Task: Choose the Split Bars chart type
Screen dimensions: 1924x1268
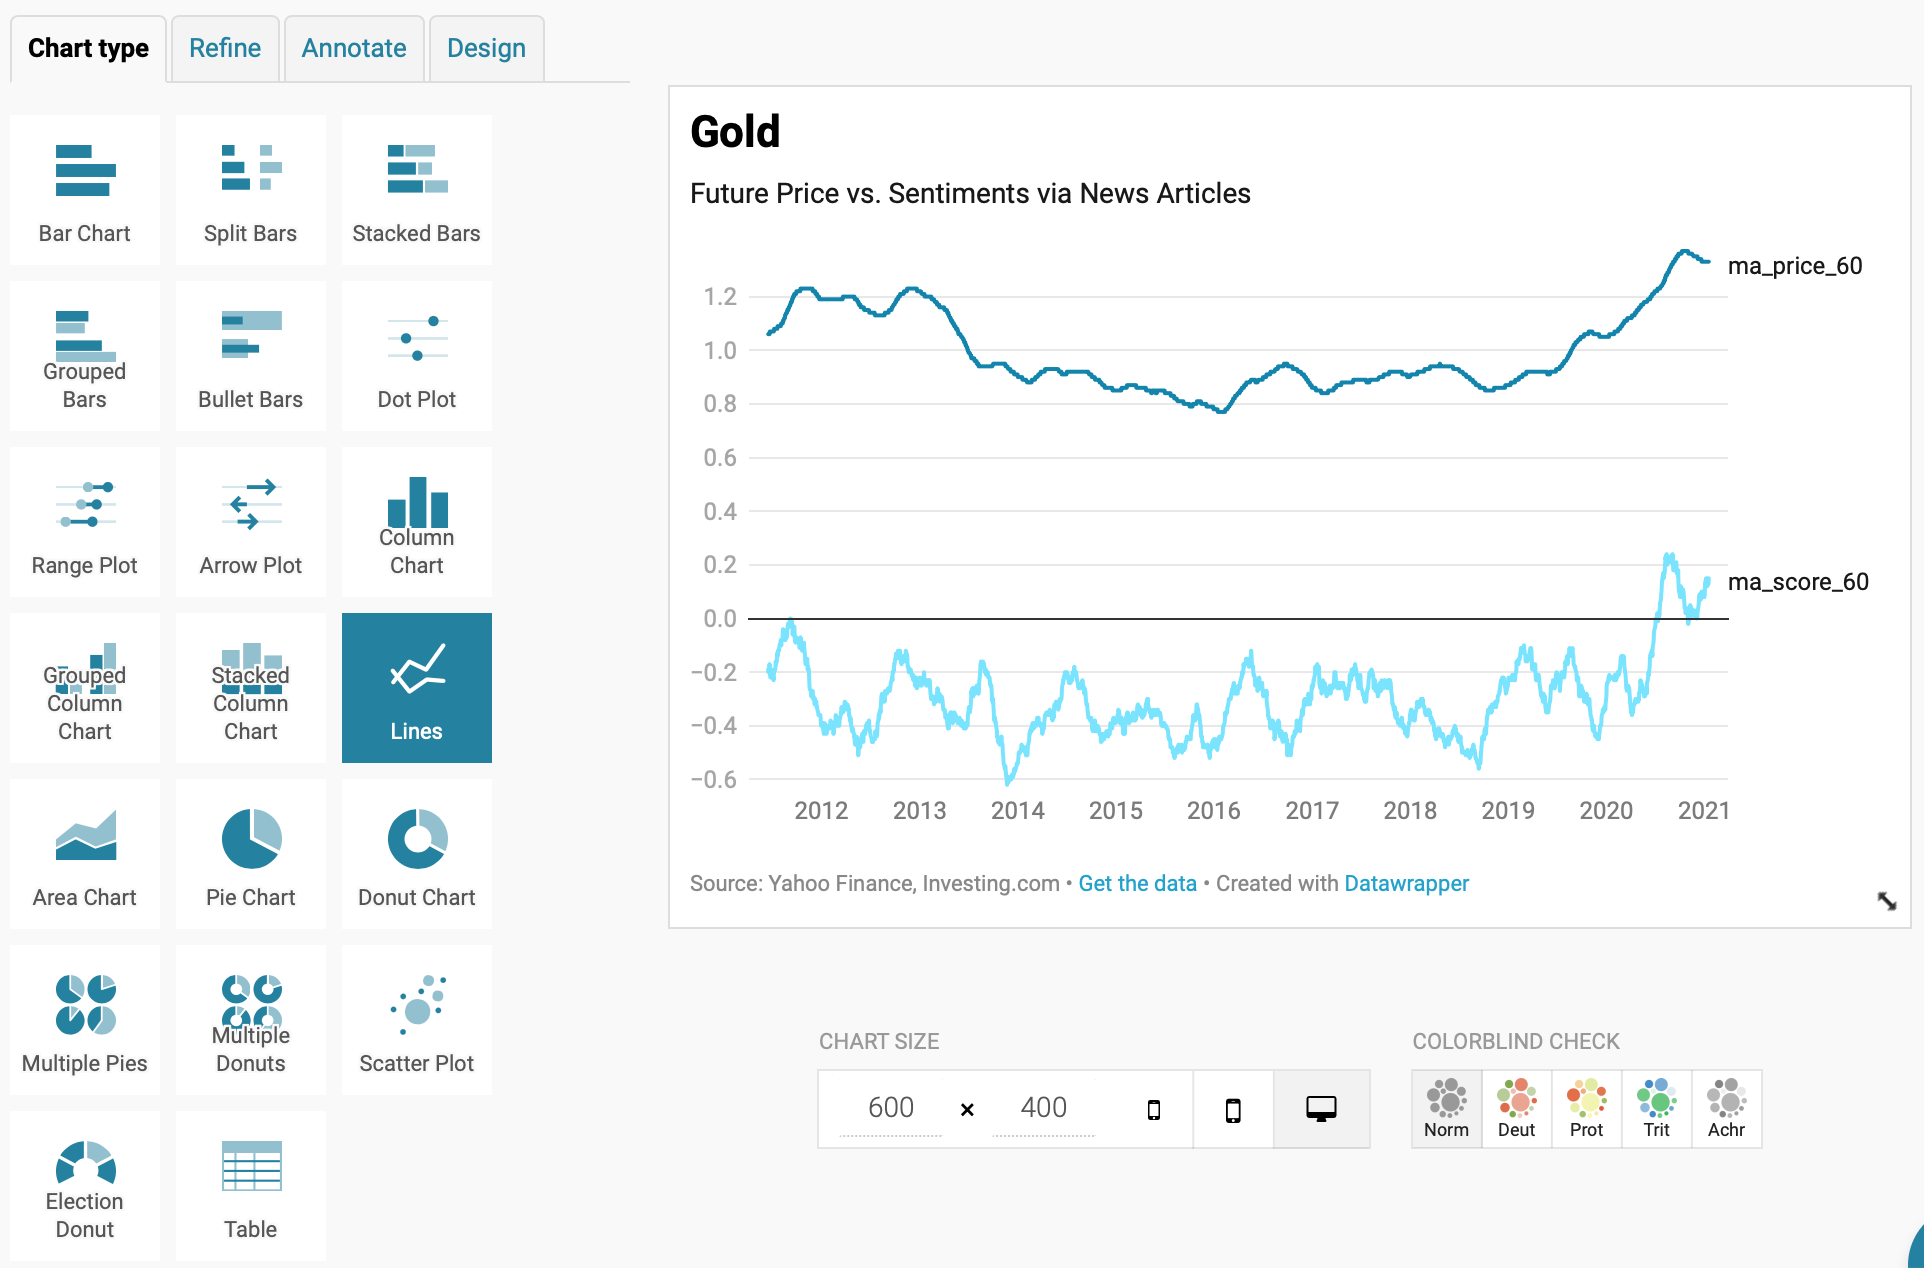Action: [251, 190]
